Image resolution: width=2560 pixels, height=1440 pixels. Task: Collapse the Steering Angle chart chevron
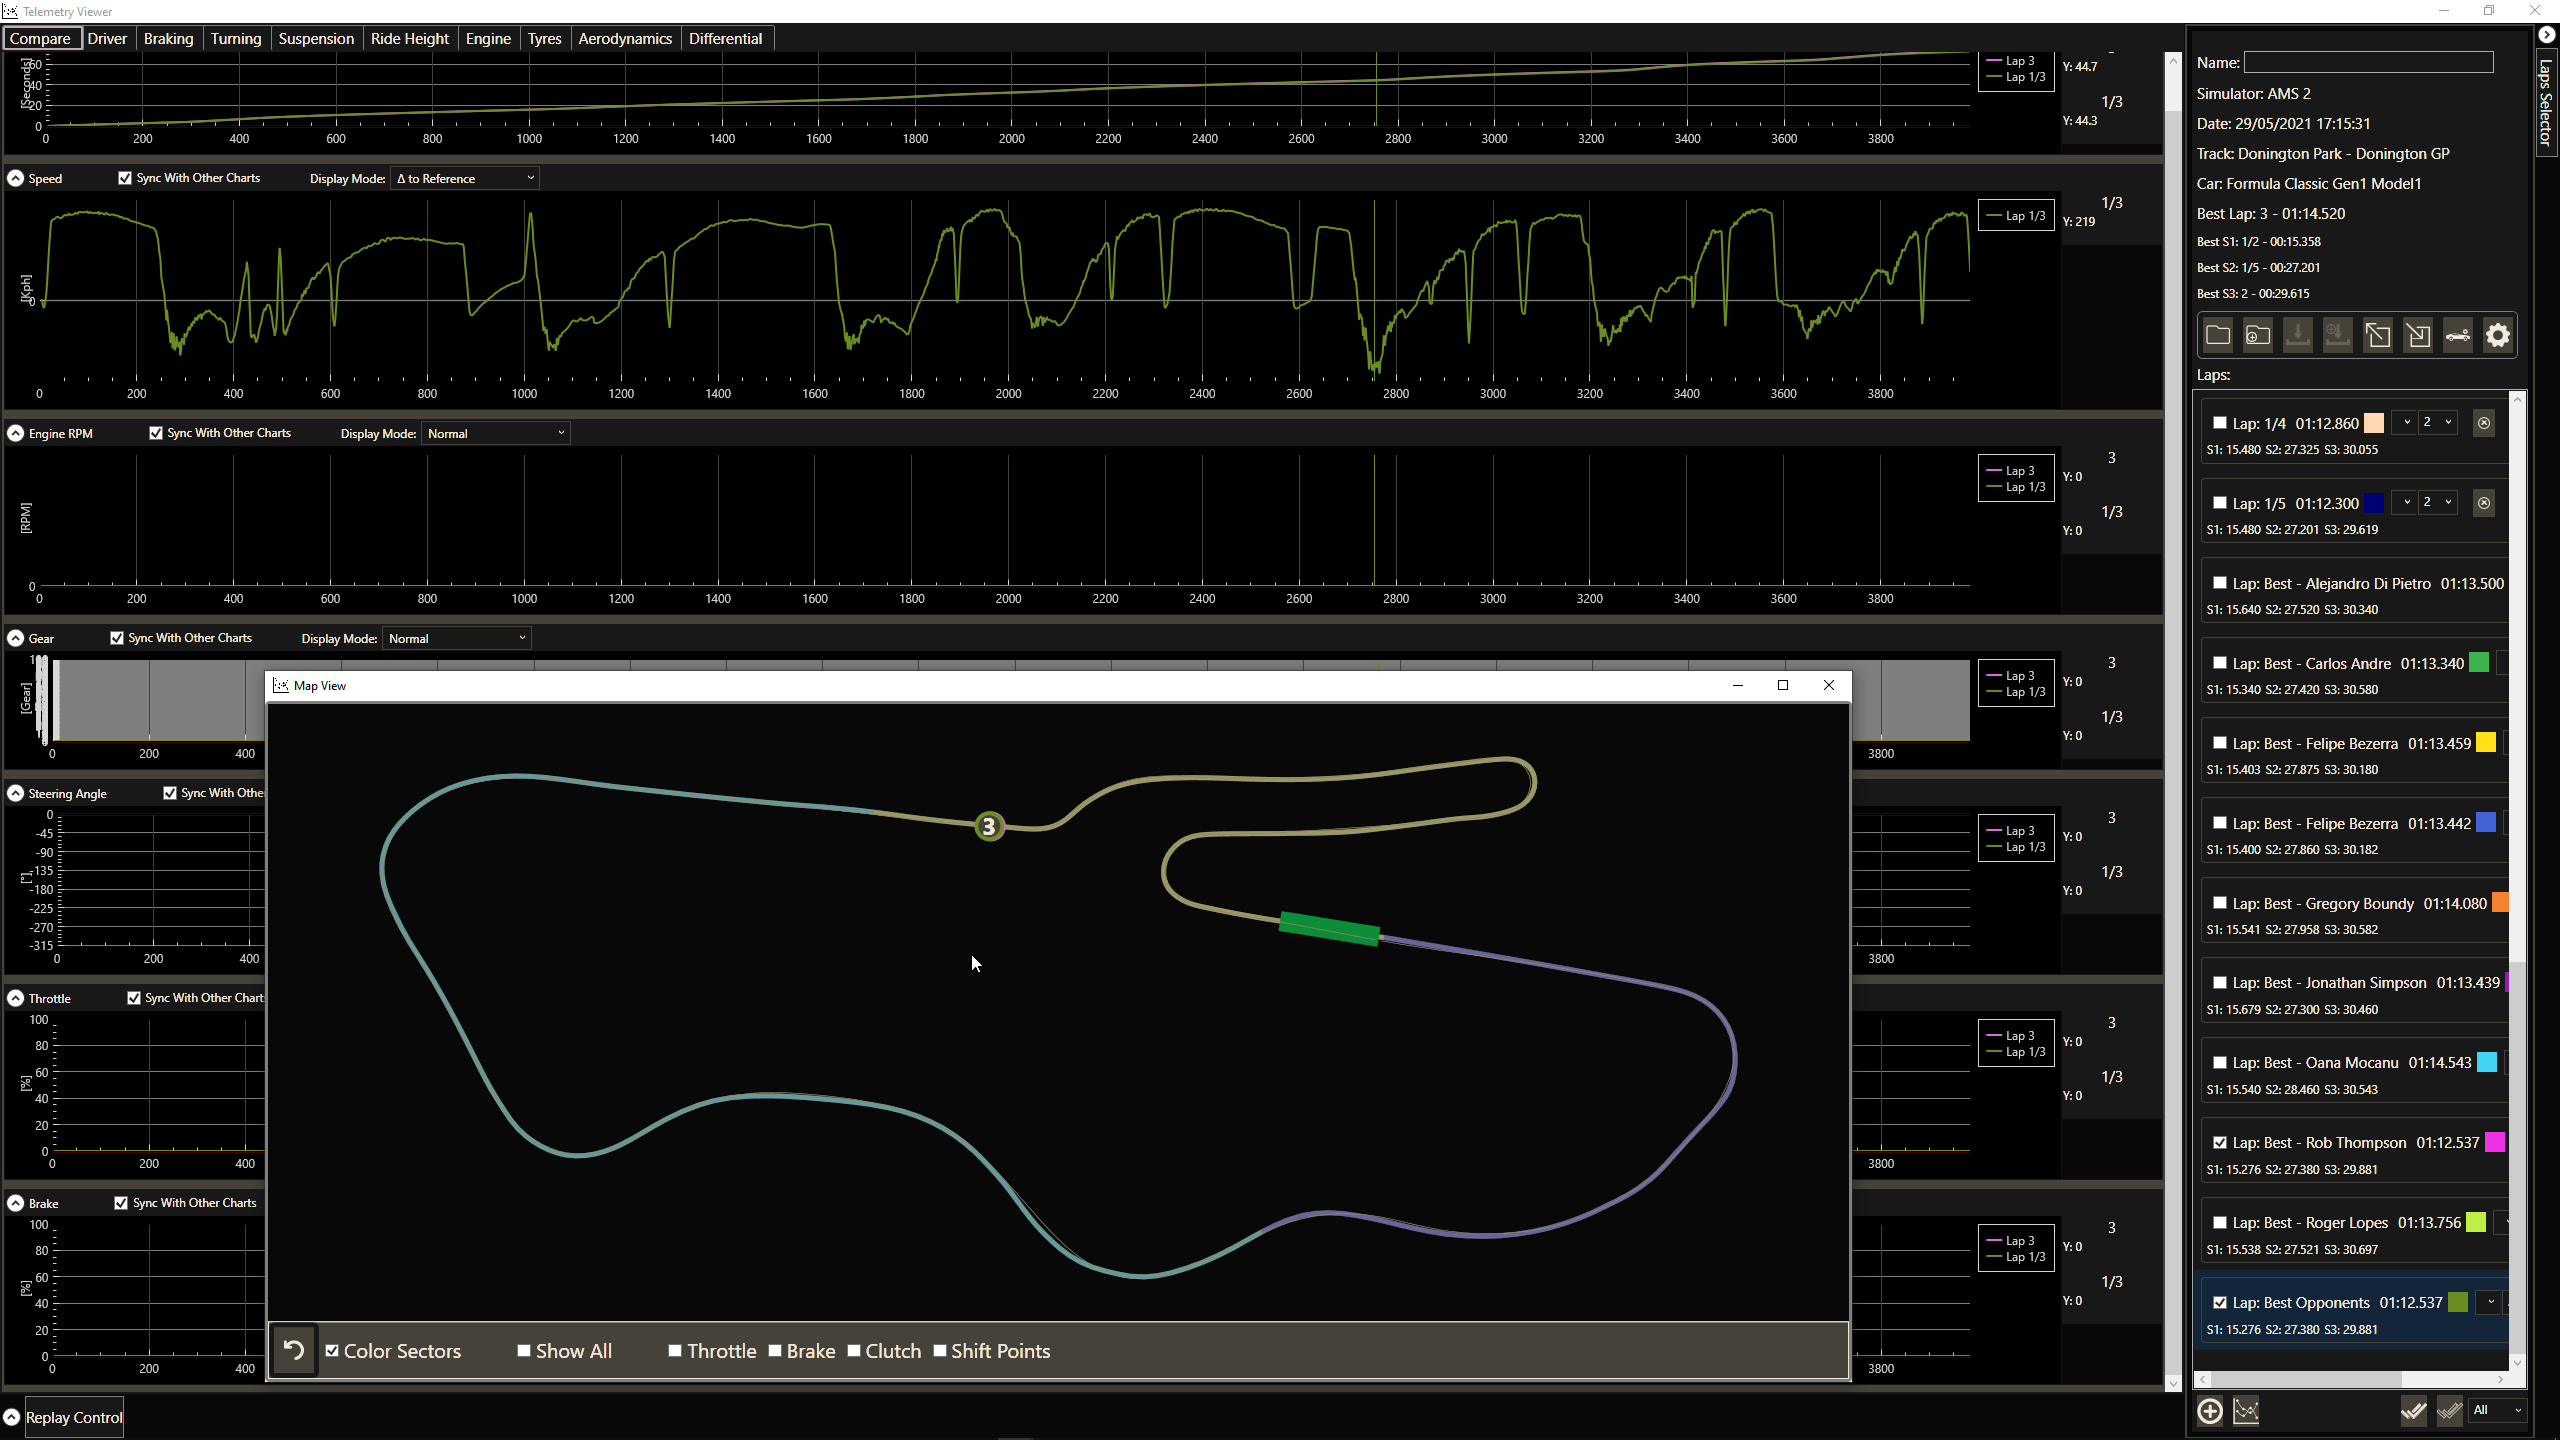click(16, 793)
